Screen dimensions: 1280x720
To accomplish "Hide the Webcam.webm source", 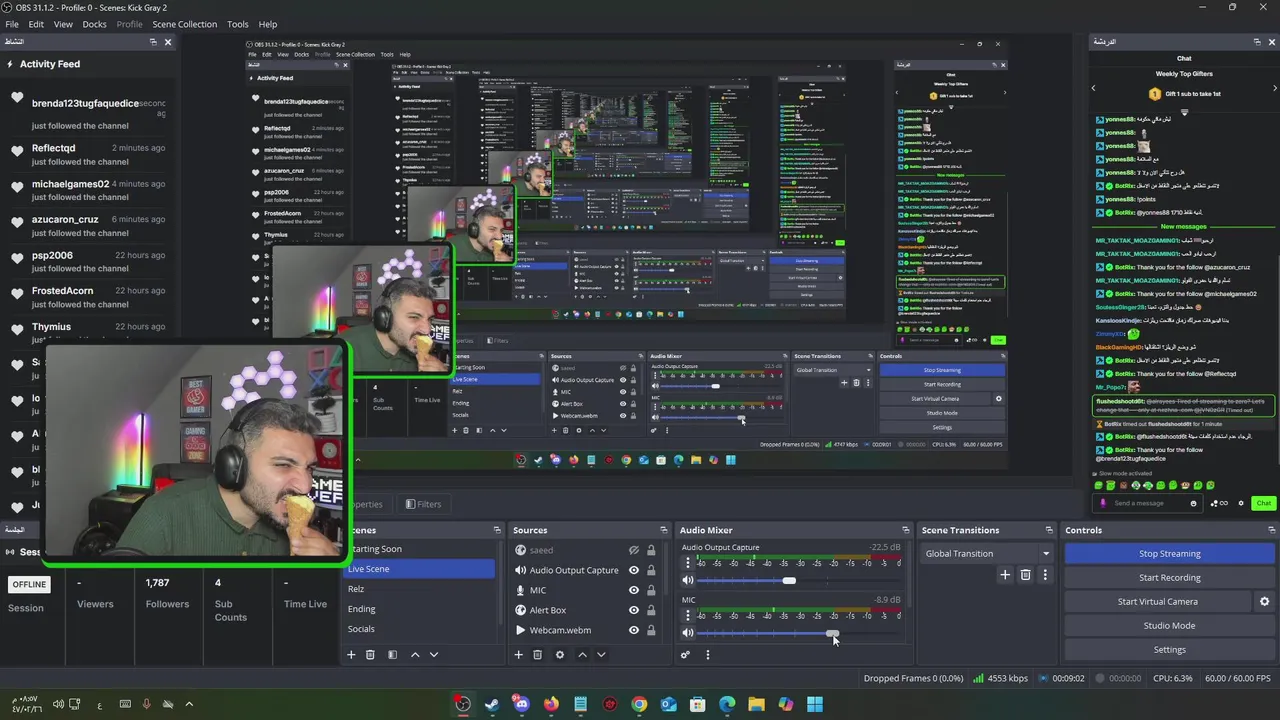I will click(633, 631).
